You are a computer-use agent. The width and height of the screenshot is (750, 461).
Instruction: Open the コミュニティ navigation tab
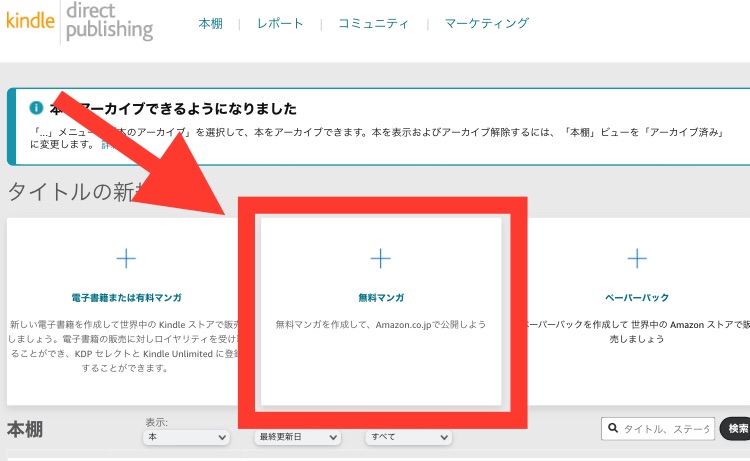[x=374, y=23]
